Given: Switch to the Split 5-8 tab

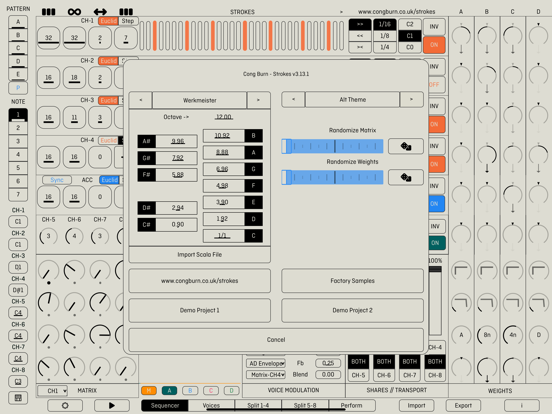Looking at the screenshot, I should (305, 406).
